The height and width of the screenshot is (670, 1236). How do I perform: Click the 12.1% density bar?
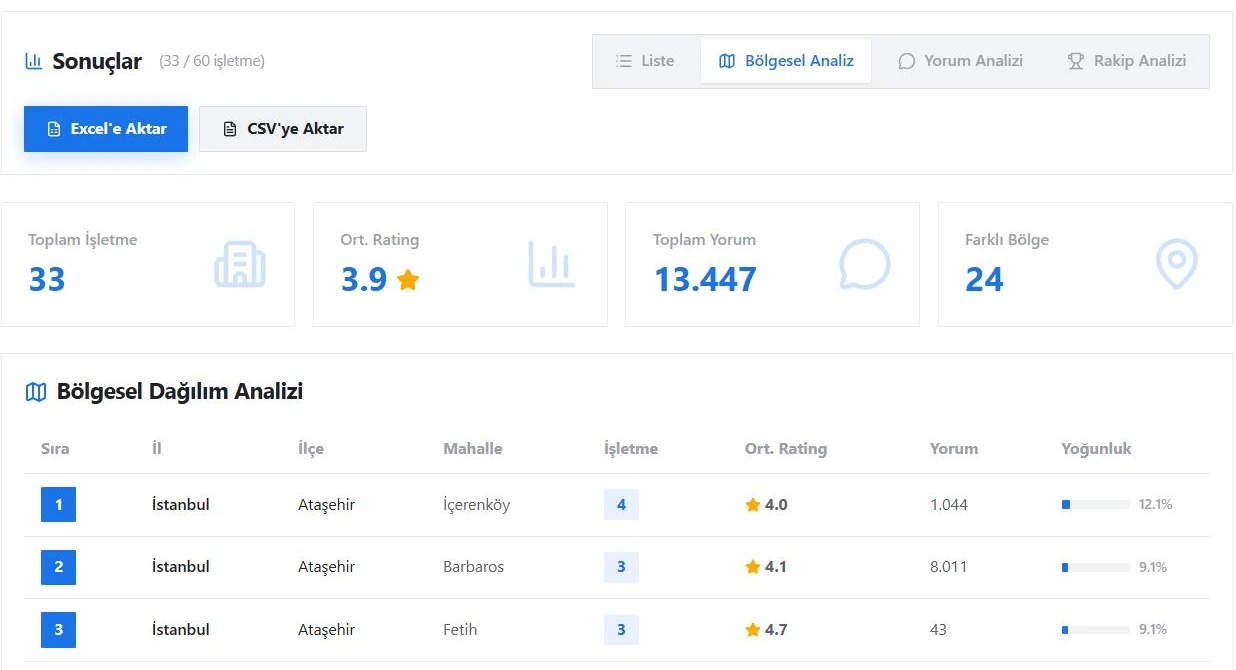click(x=1095, y=505)
